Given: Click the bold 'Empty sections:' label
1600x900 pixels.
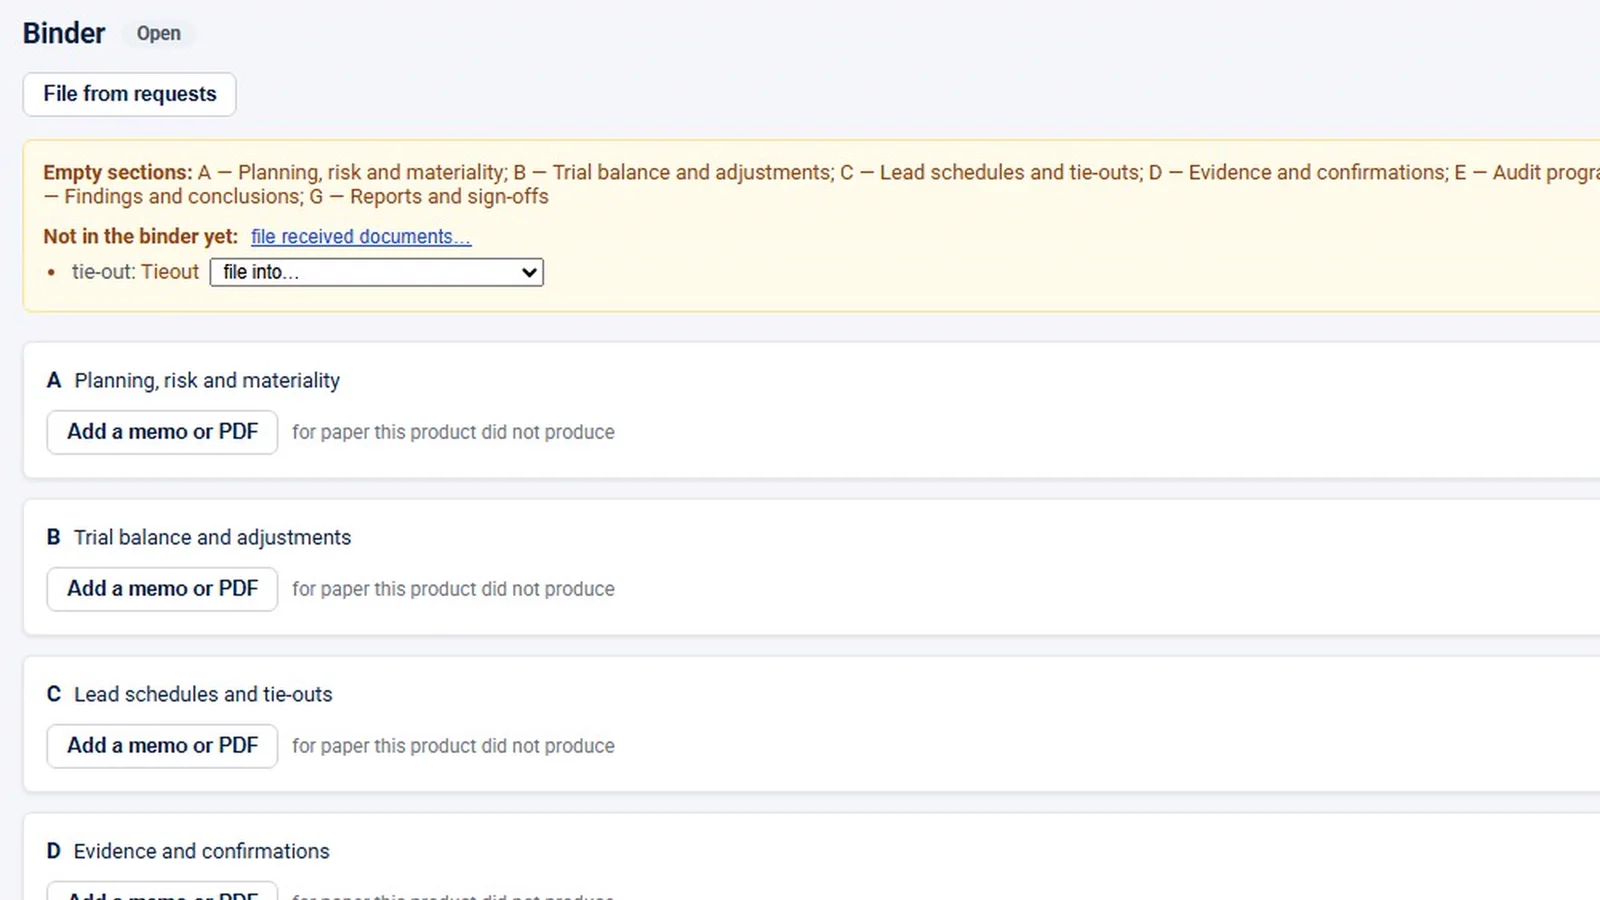Looking at the screenshot, I should (x=117, y=172).
